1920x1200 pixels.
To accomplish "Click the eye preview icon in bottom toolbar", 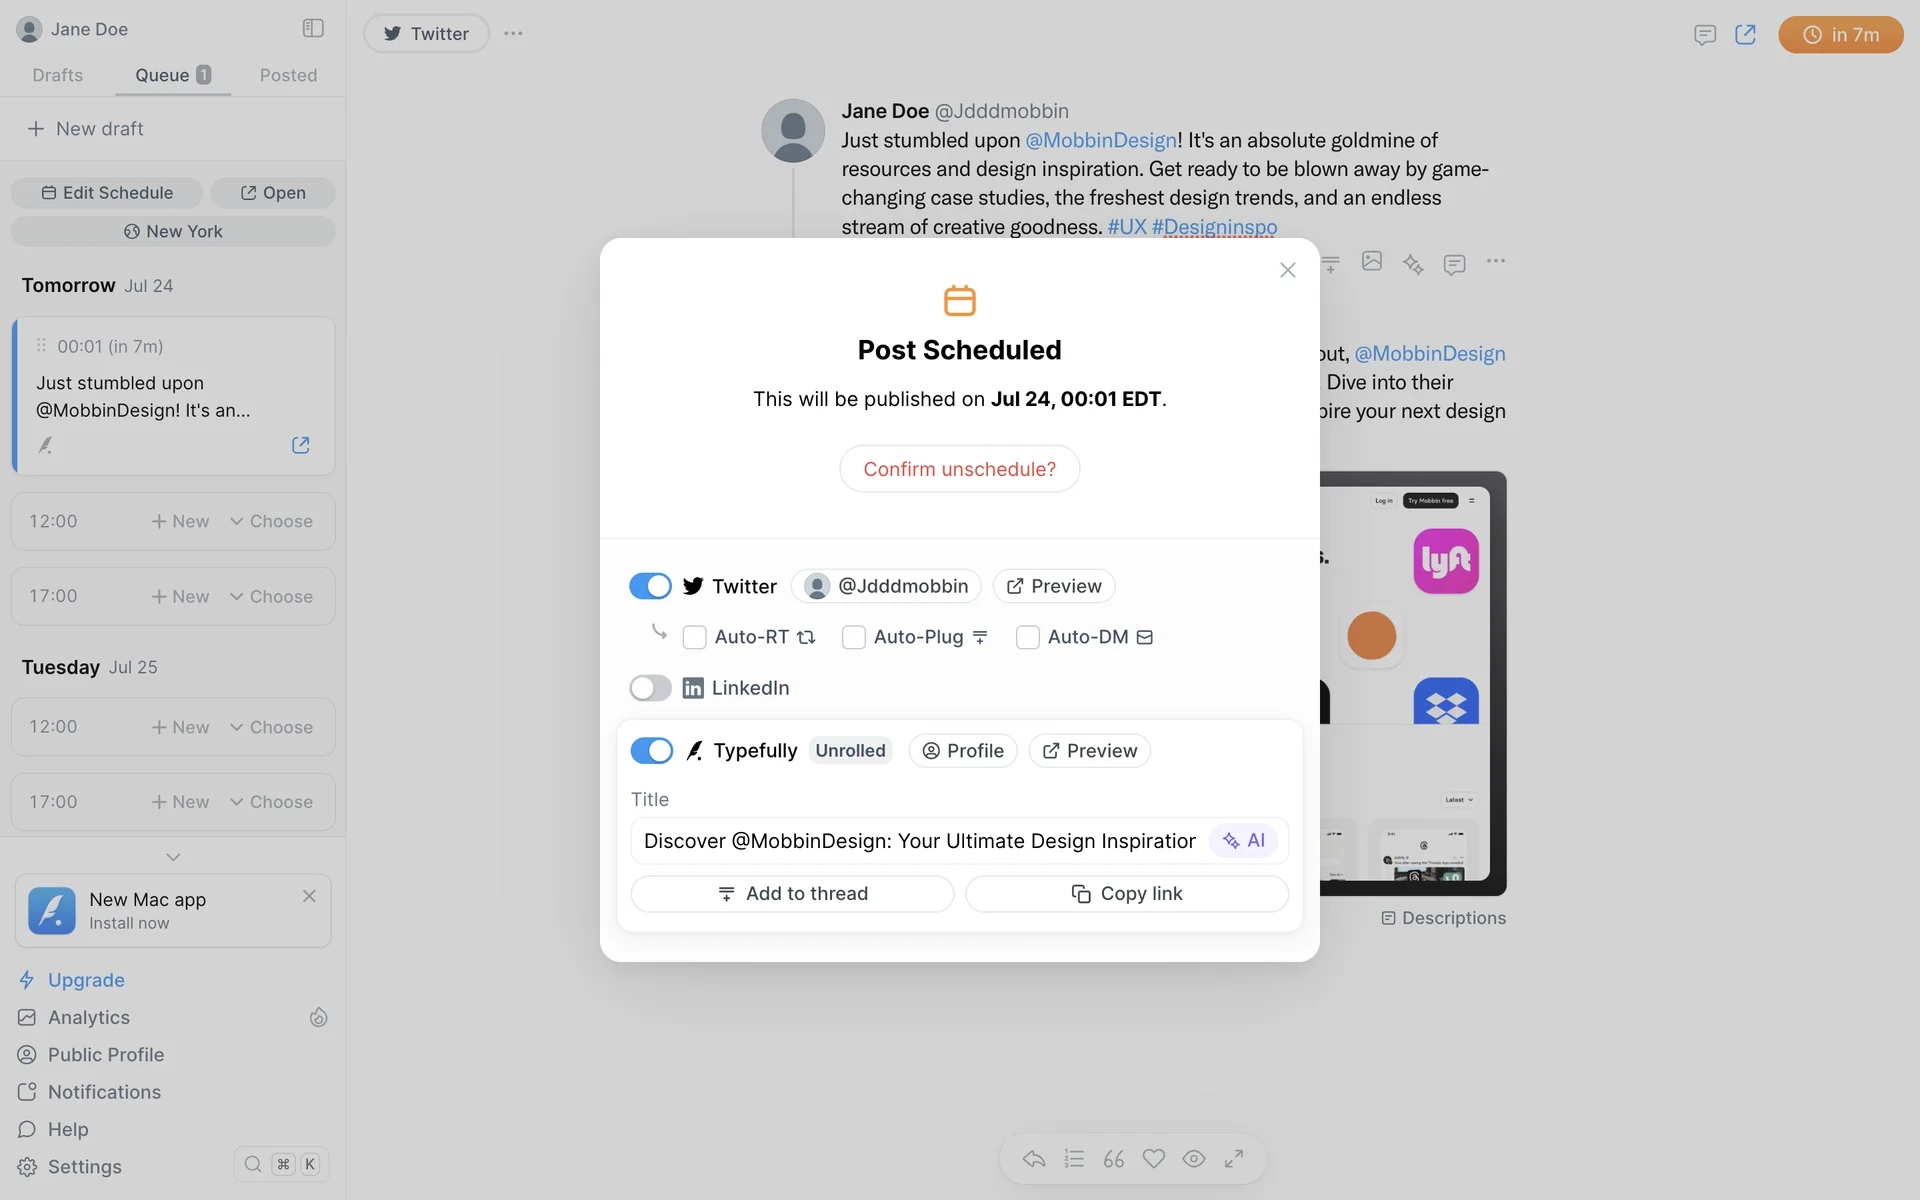I will click(x=1194, y=1158).
